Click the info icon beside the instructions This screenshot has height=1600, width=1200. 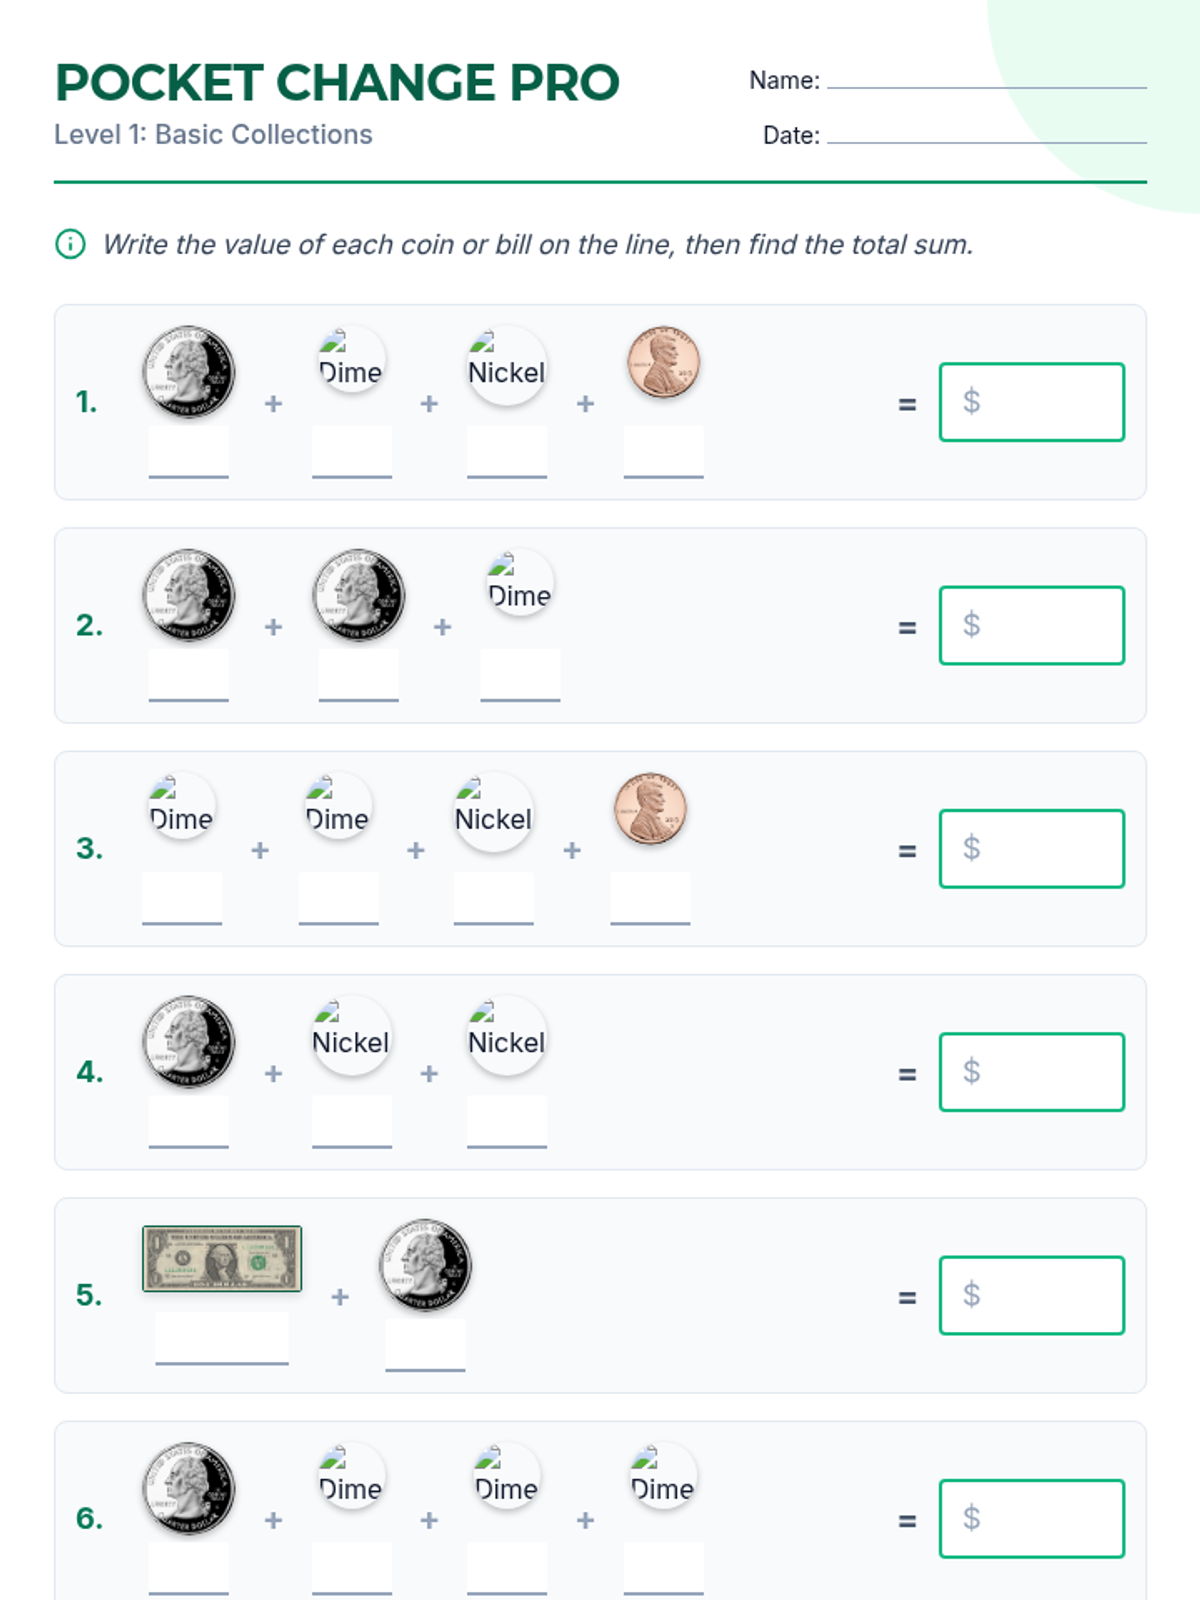point(70,244)
